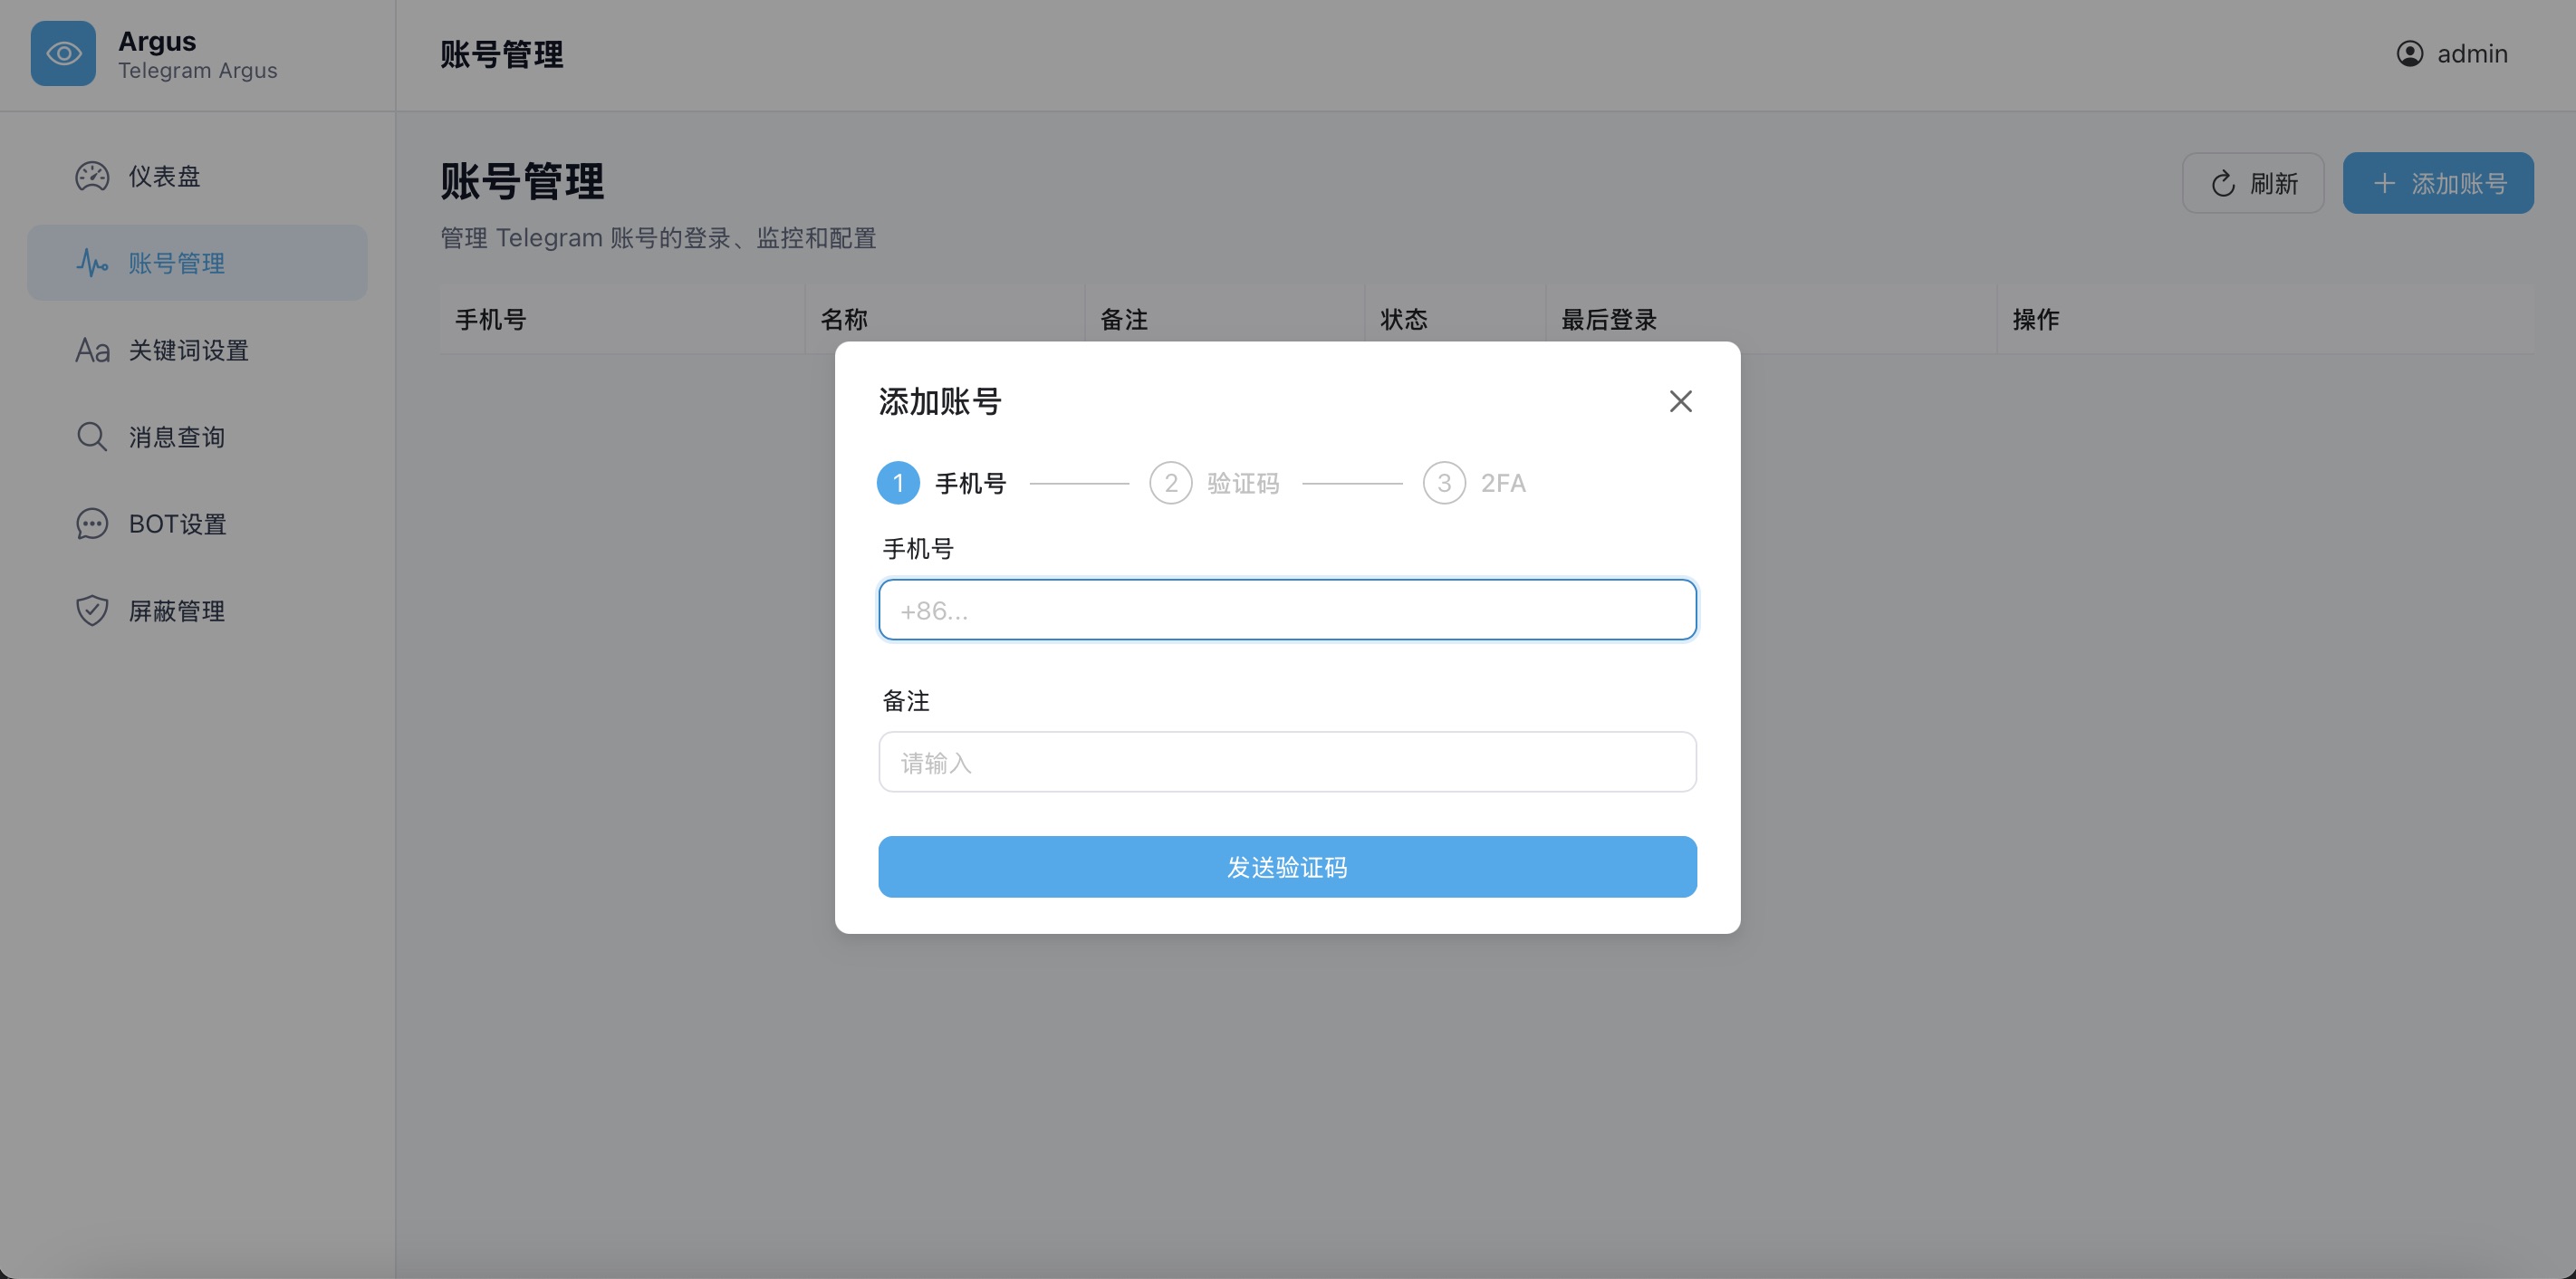Click the admin user avatar icon

(x=2410, y=53)
